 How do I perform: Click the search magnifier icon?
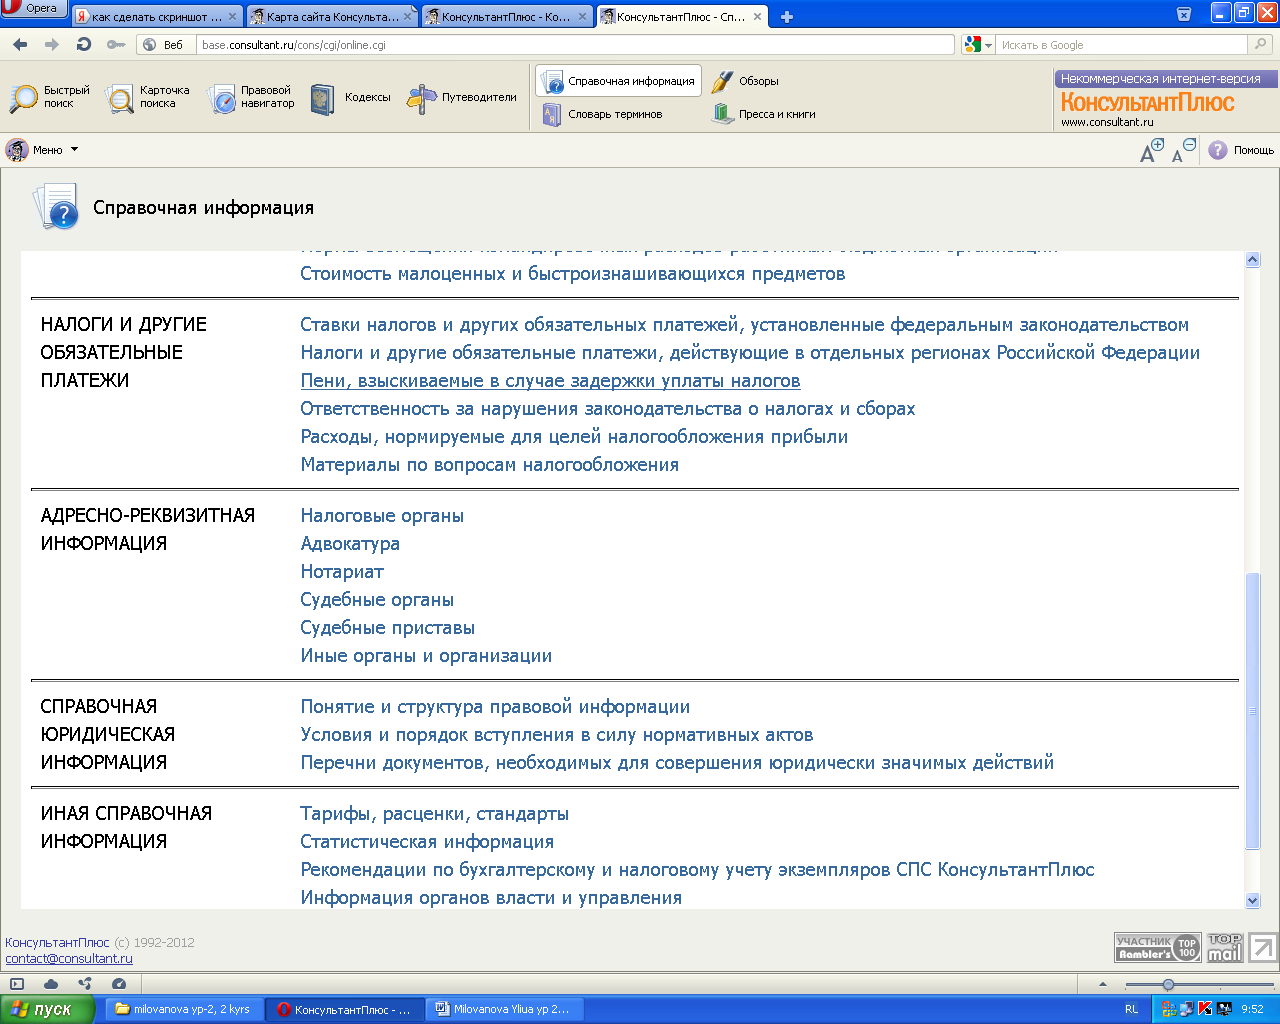coord(1260,44)
